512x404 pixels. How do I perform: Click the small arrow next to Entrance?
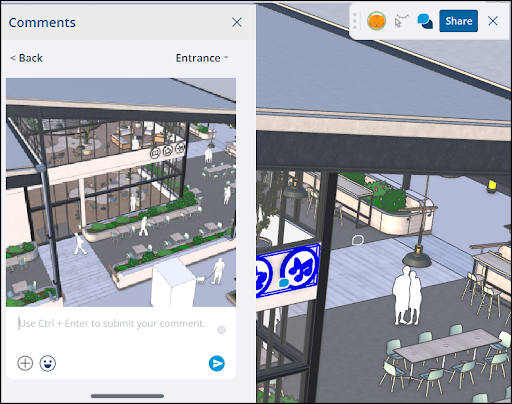click(x=226, y=58)
